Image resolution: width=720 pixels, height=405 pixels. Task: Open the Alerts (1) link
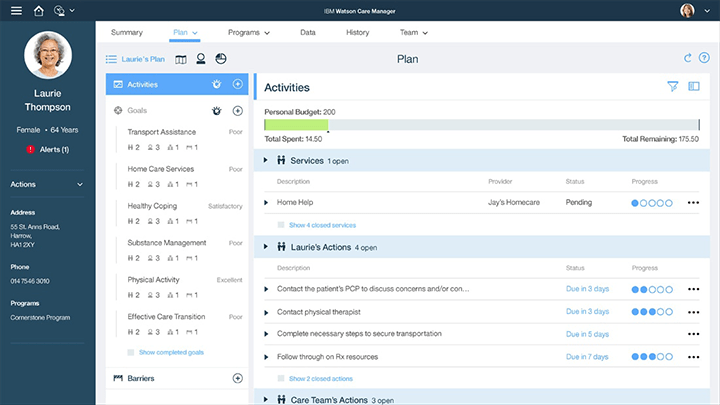(x=47, y=149)
